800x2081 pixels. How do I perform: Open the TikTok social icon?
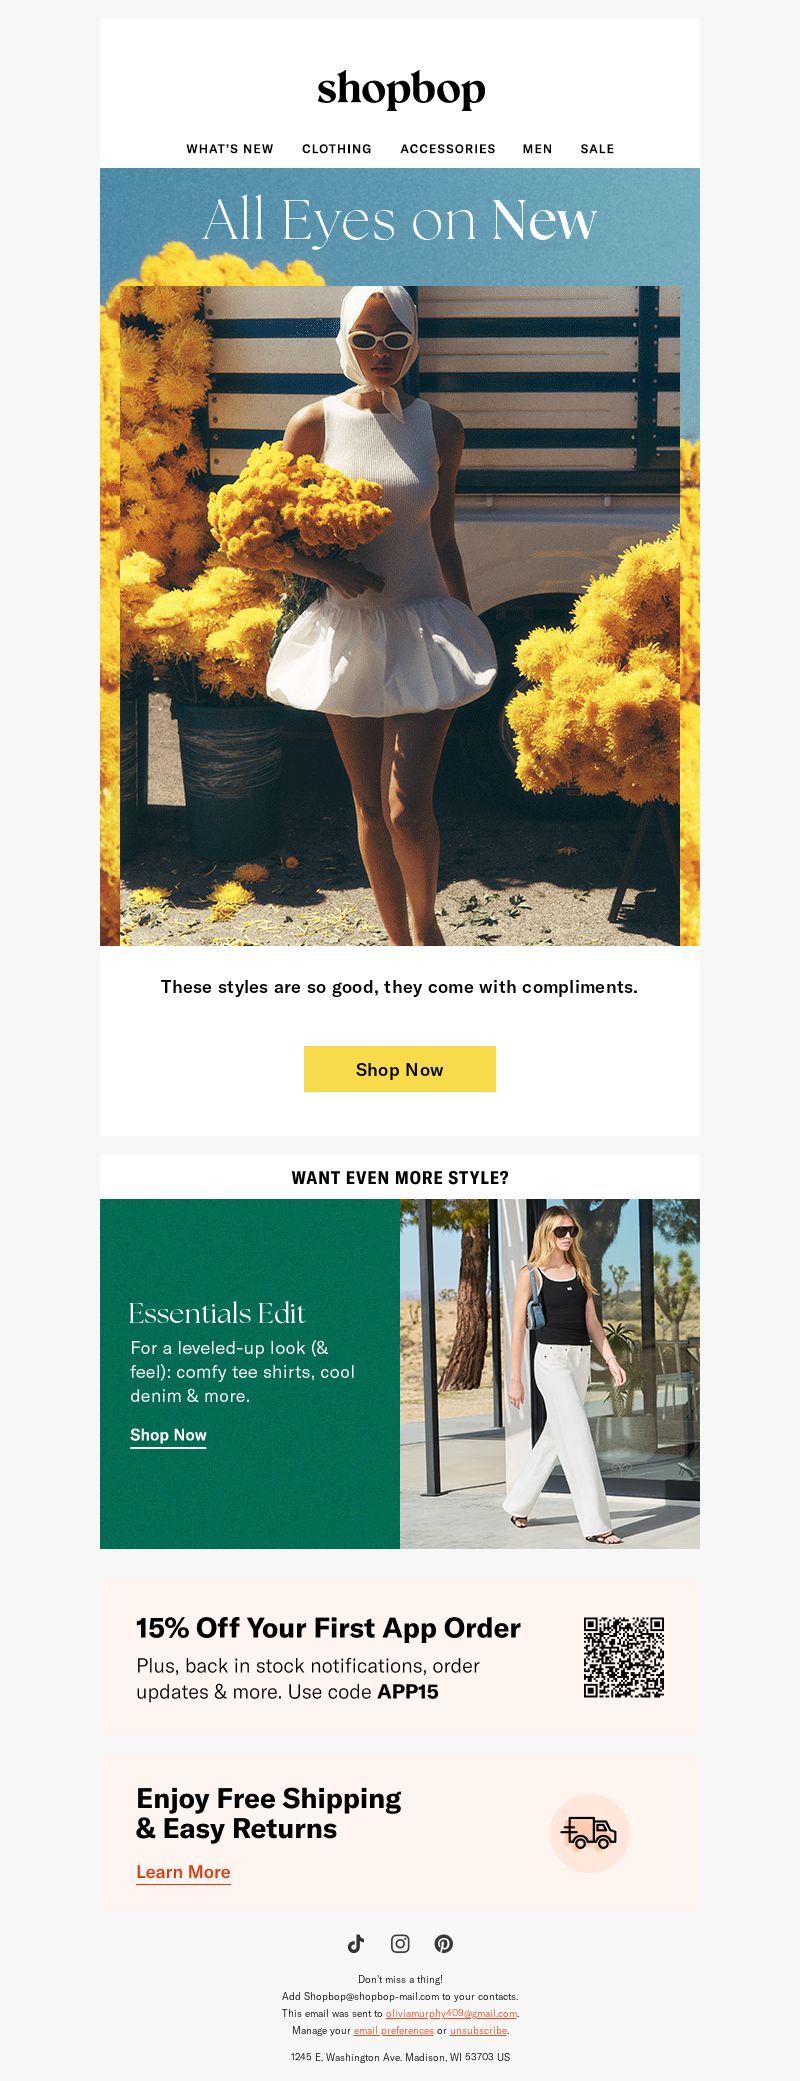(x=356, y=1943)
